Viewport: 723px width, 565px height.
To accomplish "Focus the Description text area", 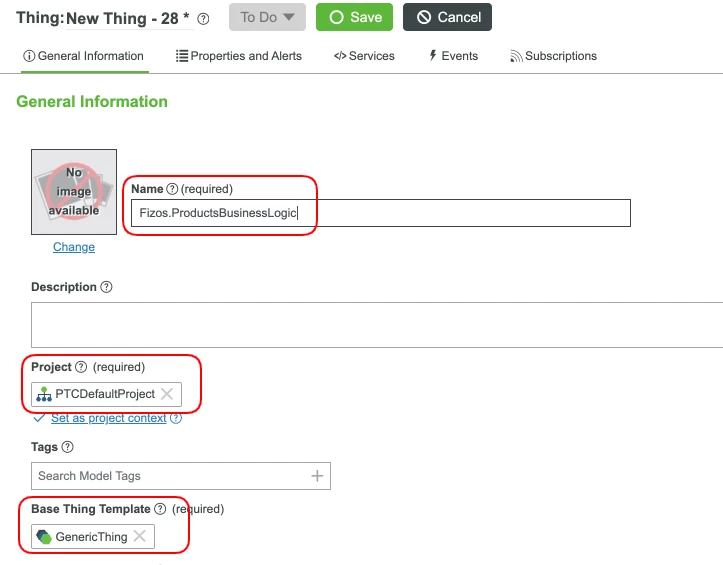I will (x=377, y=325).
